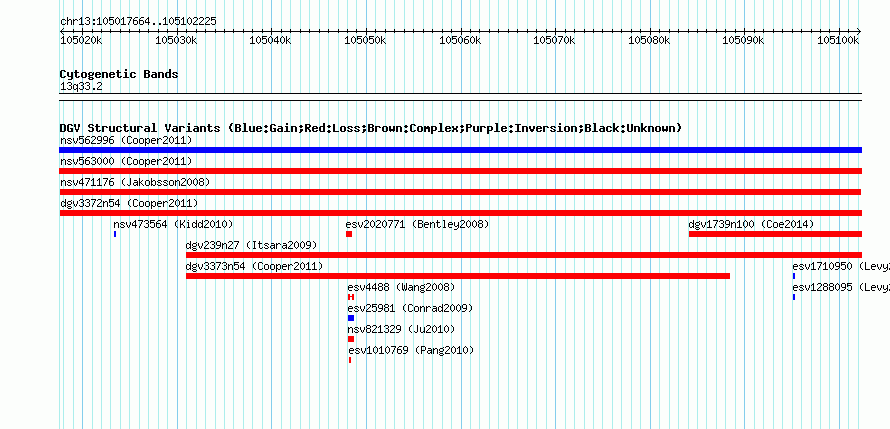The width and height of the screenshot is (890, 429).
Task: Open the esv1010769 (Pang2010) label
Action: click(411, 350)
